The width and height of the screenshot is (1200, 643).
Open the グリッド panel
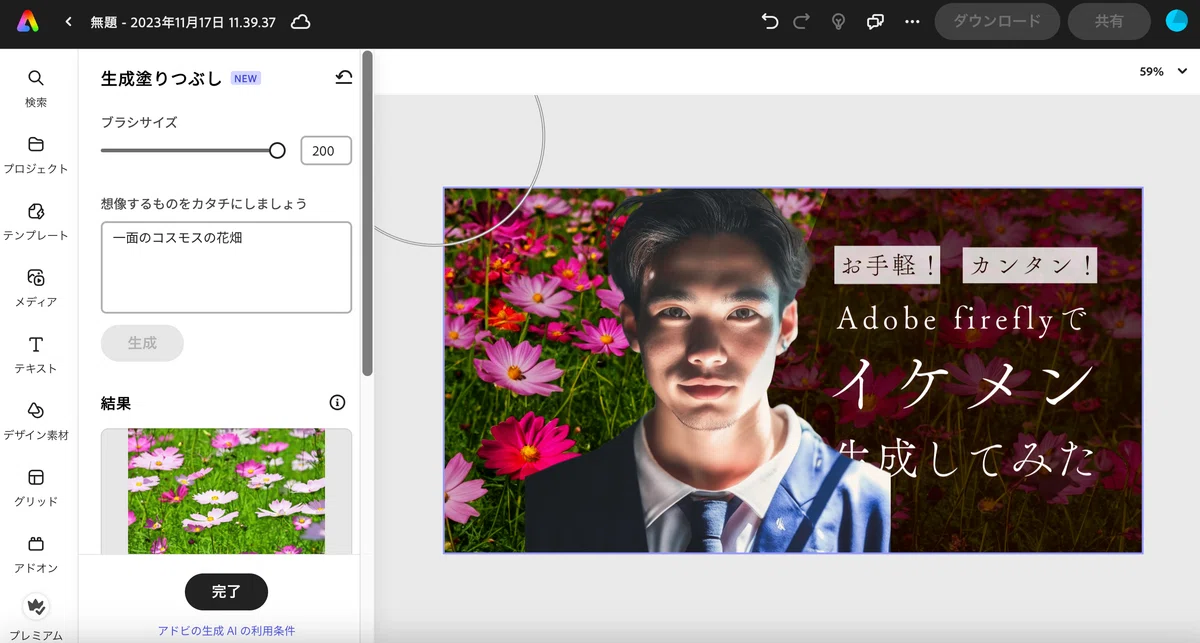pyautogui.click(x=36, y=488)
